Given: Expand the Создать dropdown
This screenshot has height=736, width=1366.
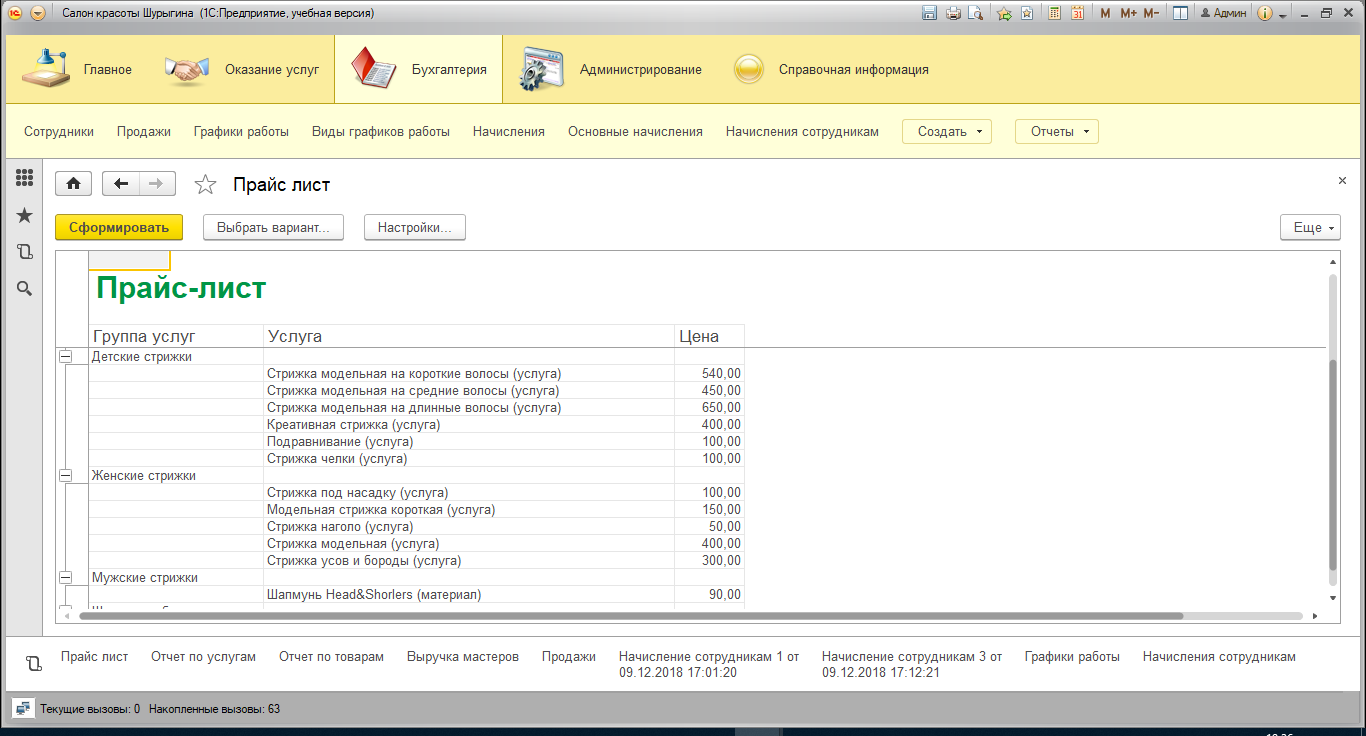Looking at the screenshot, I should pyautogui.click(x=947, y=131).
